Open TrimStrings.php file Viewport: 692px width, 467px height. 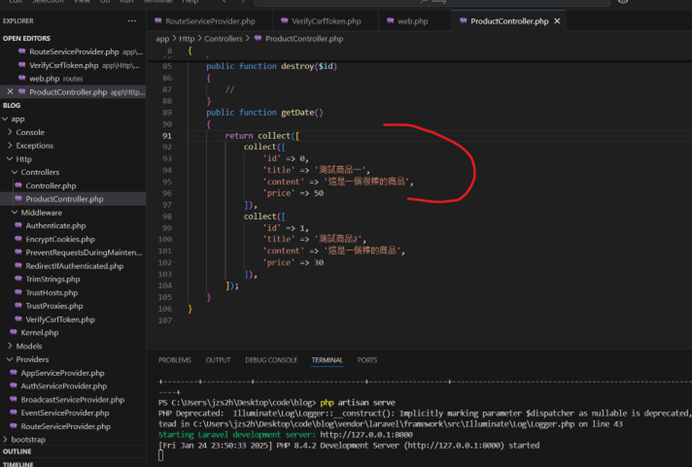click(53, 279)
